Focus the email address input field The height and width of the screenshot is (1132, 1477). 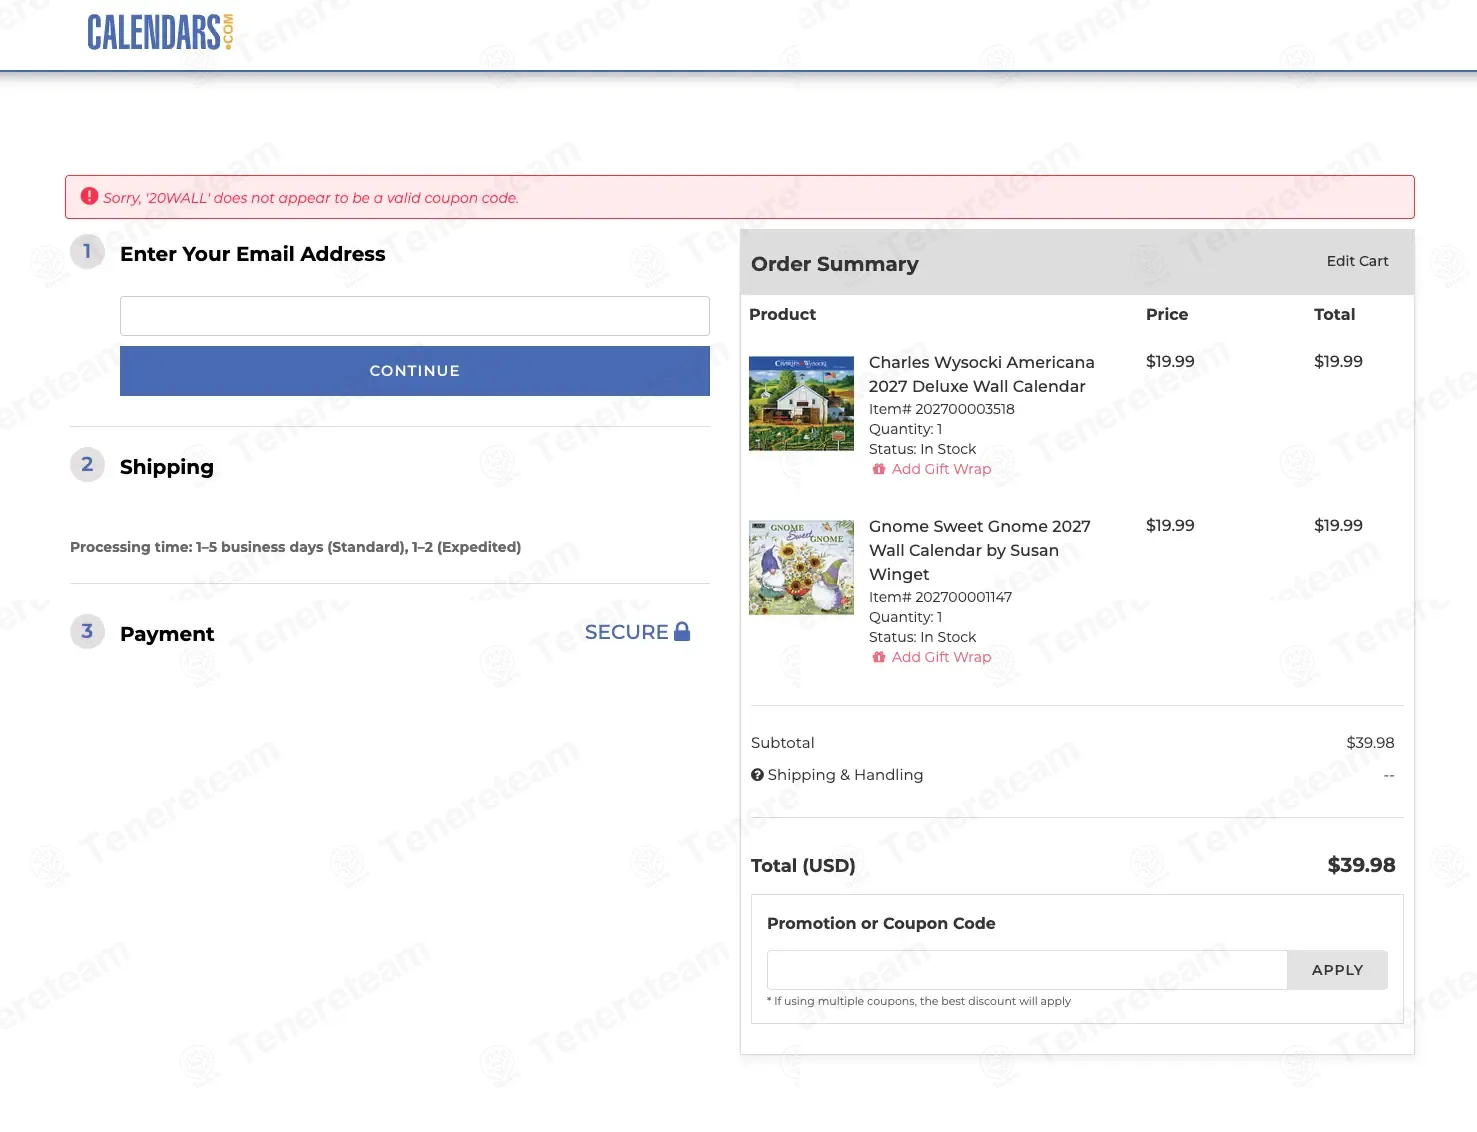pos(415,316)
